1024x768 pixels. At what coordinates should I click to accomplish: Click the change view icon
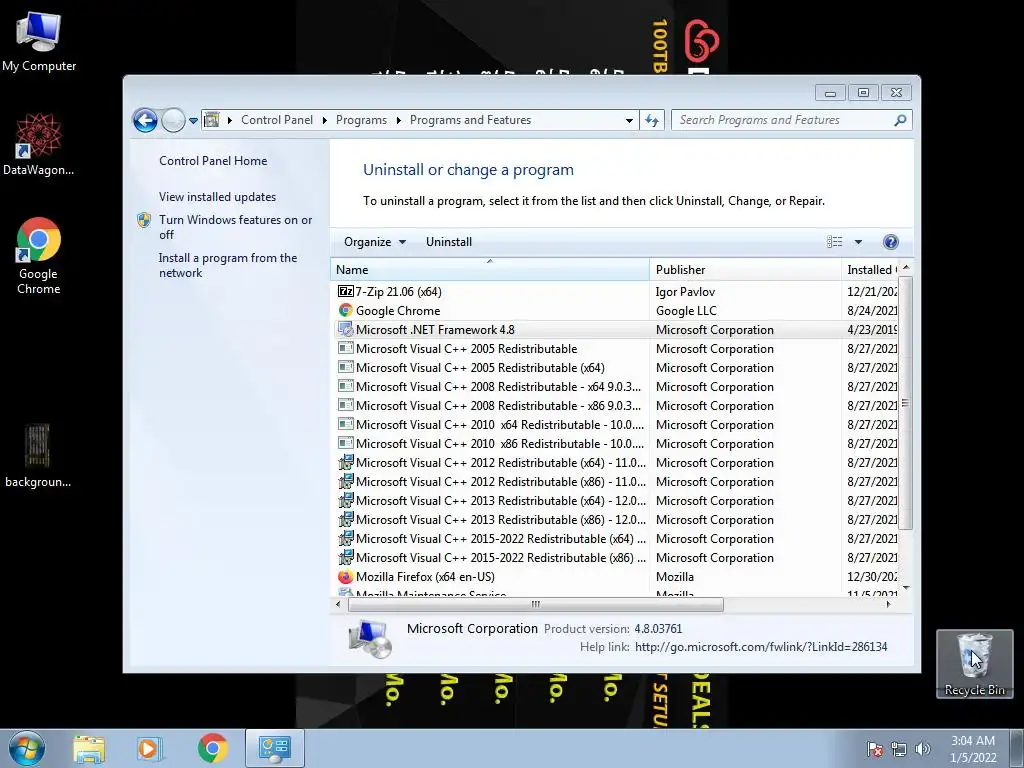click(835, 242)
